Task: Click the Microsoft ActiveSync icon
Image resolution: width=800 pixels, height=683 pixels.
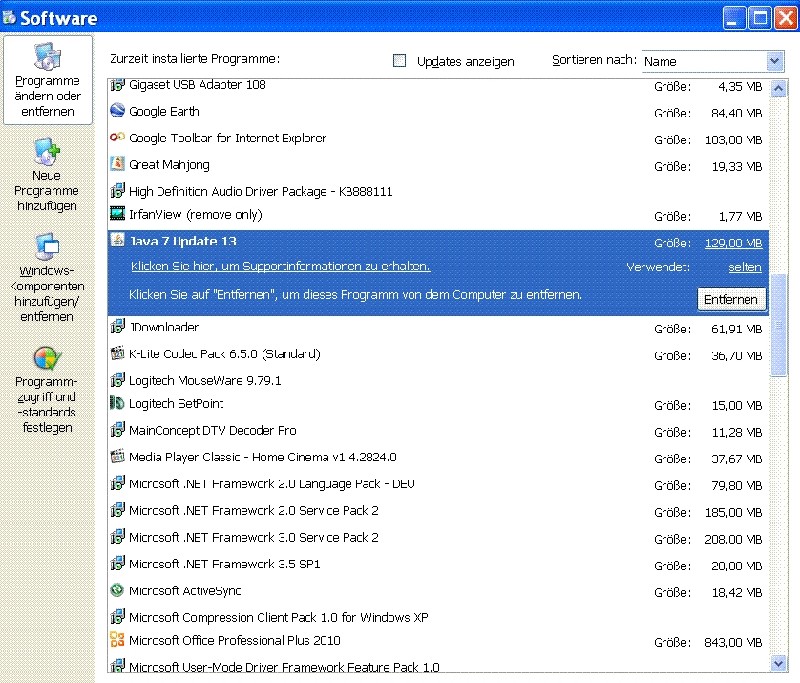Action: point(117,591)
